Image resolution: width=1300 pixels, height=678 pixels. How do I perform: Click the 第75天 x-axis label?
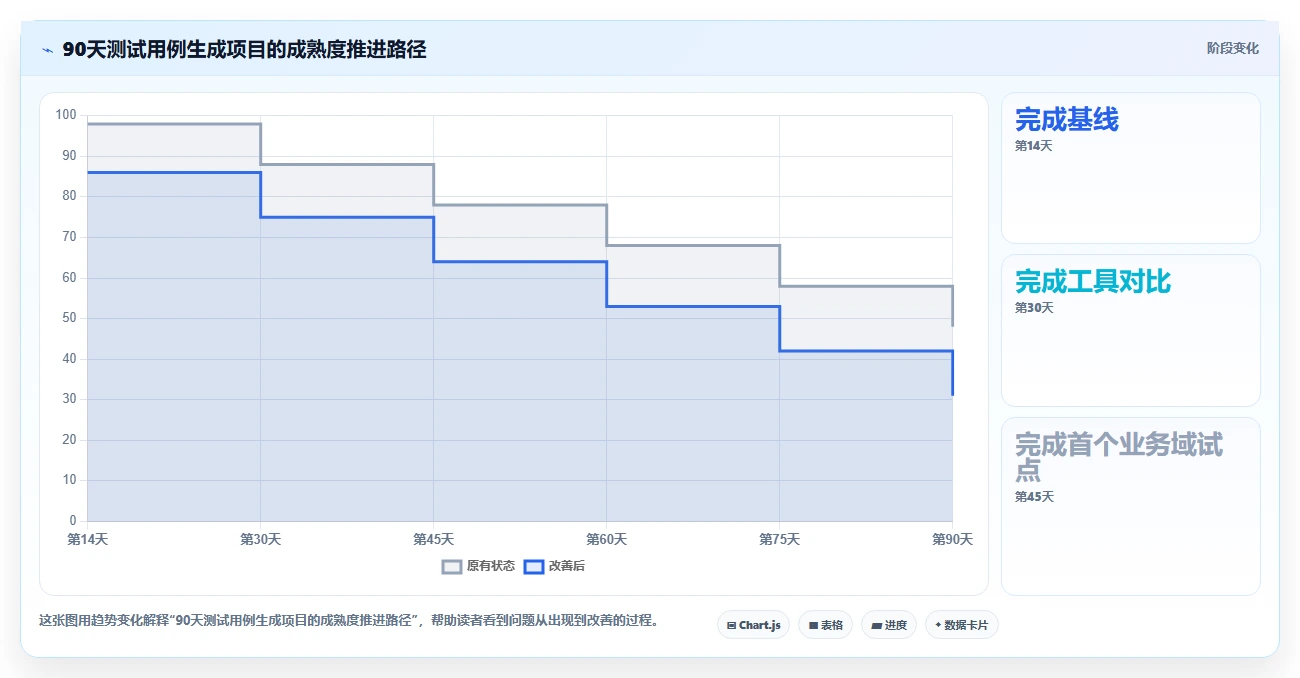(779, 539)
